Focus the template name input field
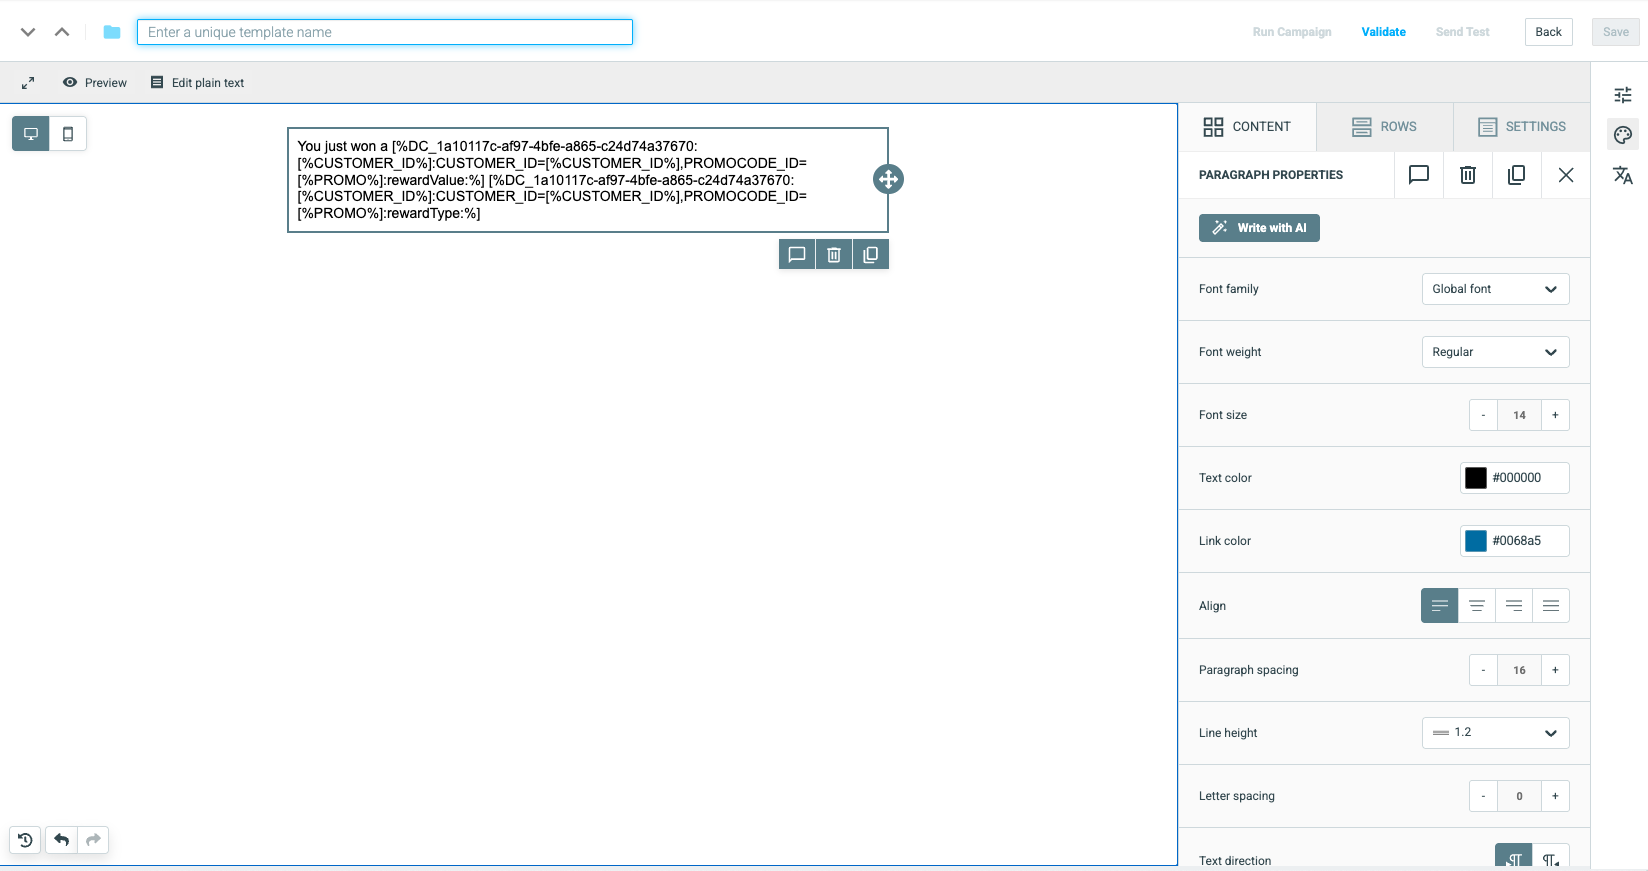Viewport: 1648px width, 871px height. click(x=385, y=32)
